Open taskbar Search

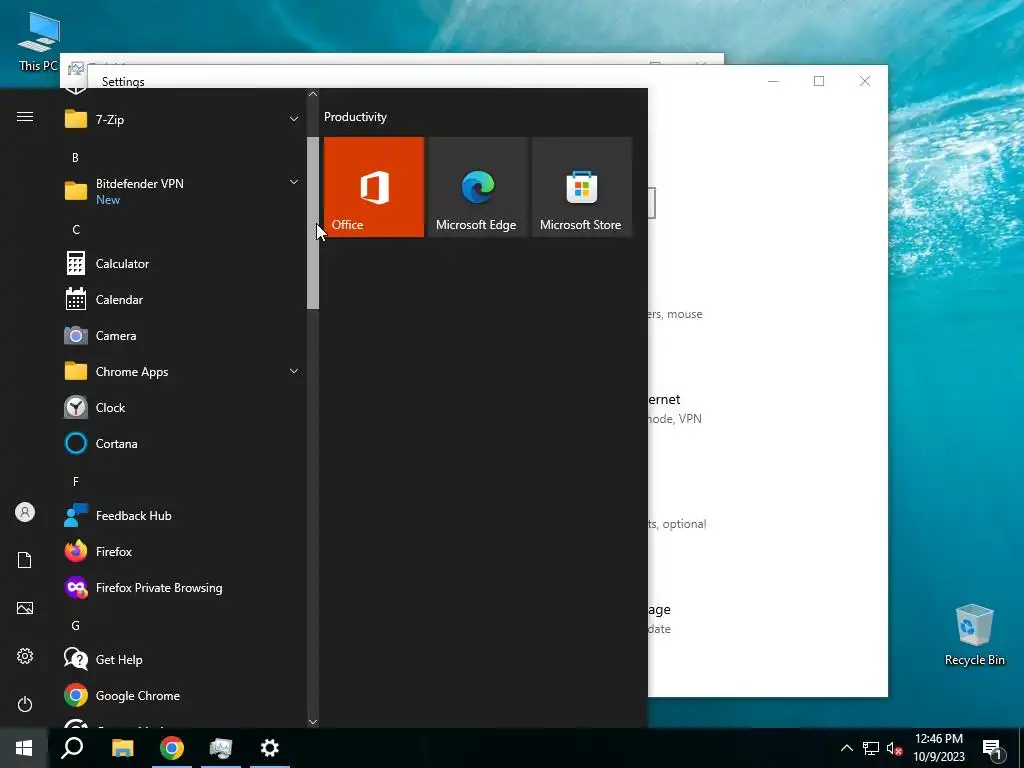[72, 748]
